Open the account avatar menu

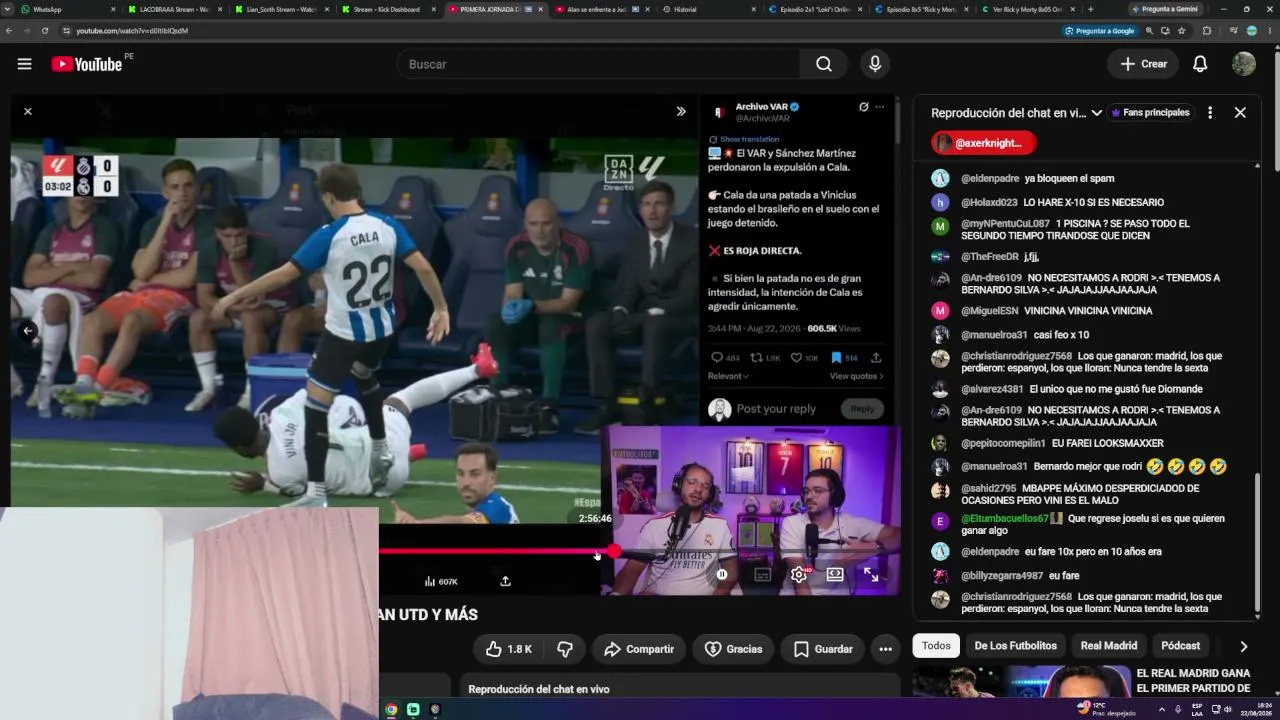click(1244, 64)
